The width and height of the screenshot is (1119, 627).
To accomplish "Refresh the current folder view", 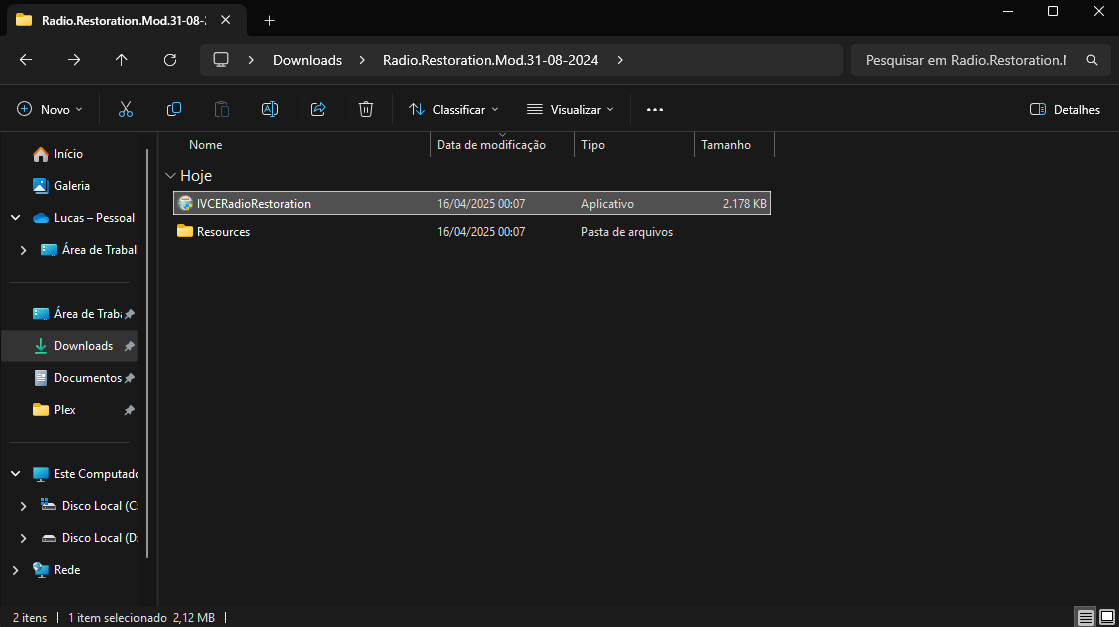I will [x=170, y=60].
